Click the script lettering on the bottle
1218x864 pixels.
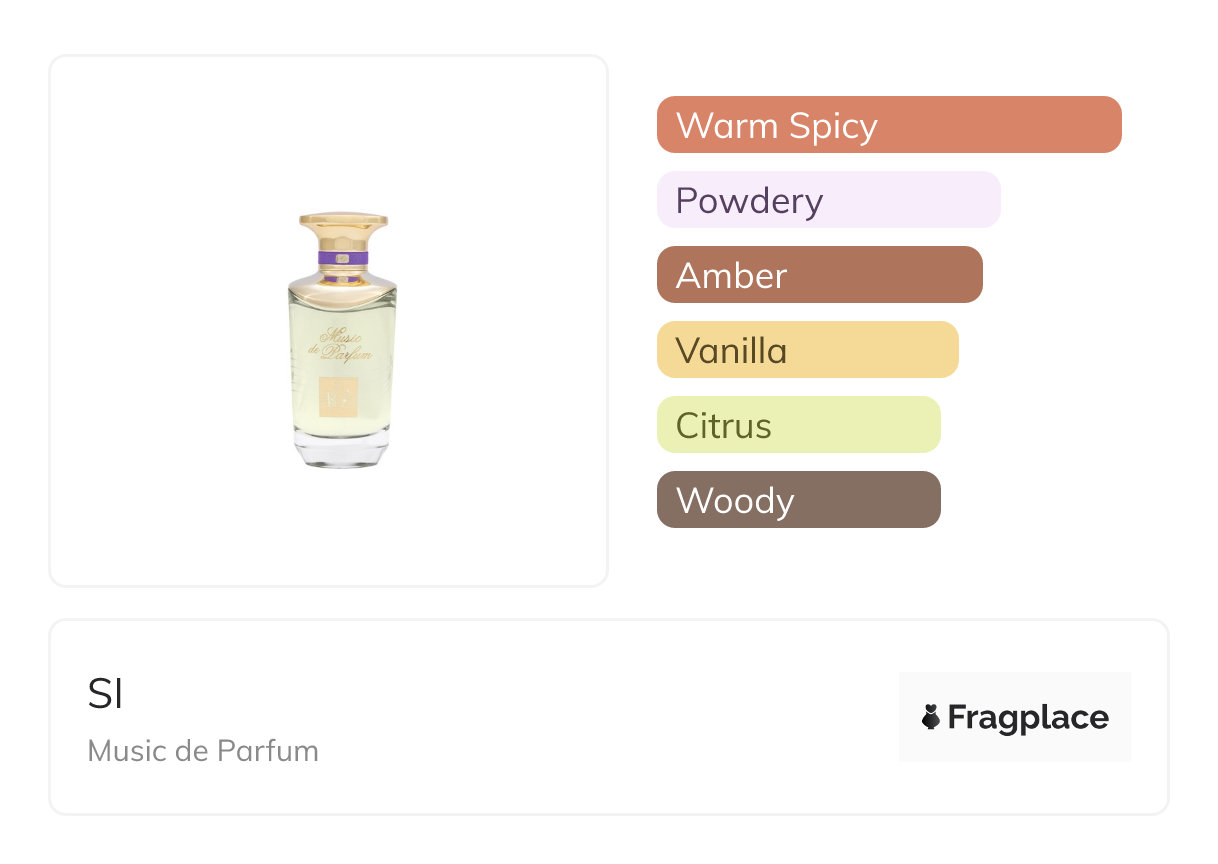pos(343,346)
